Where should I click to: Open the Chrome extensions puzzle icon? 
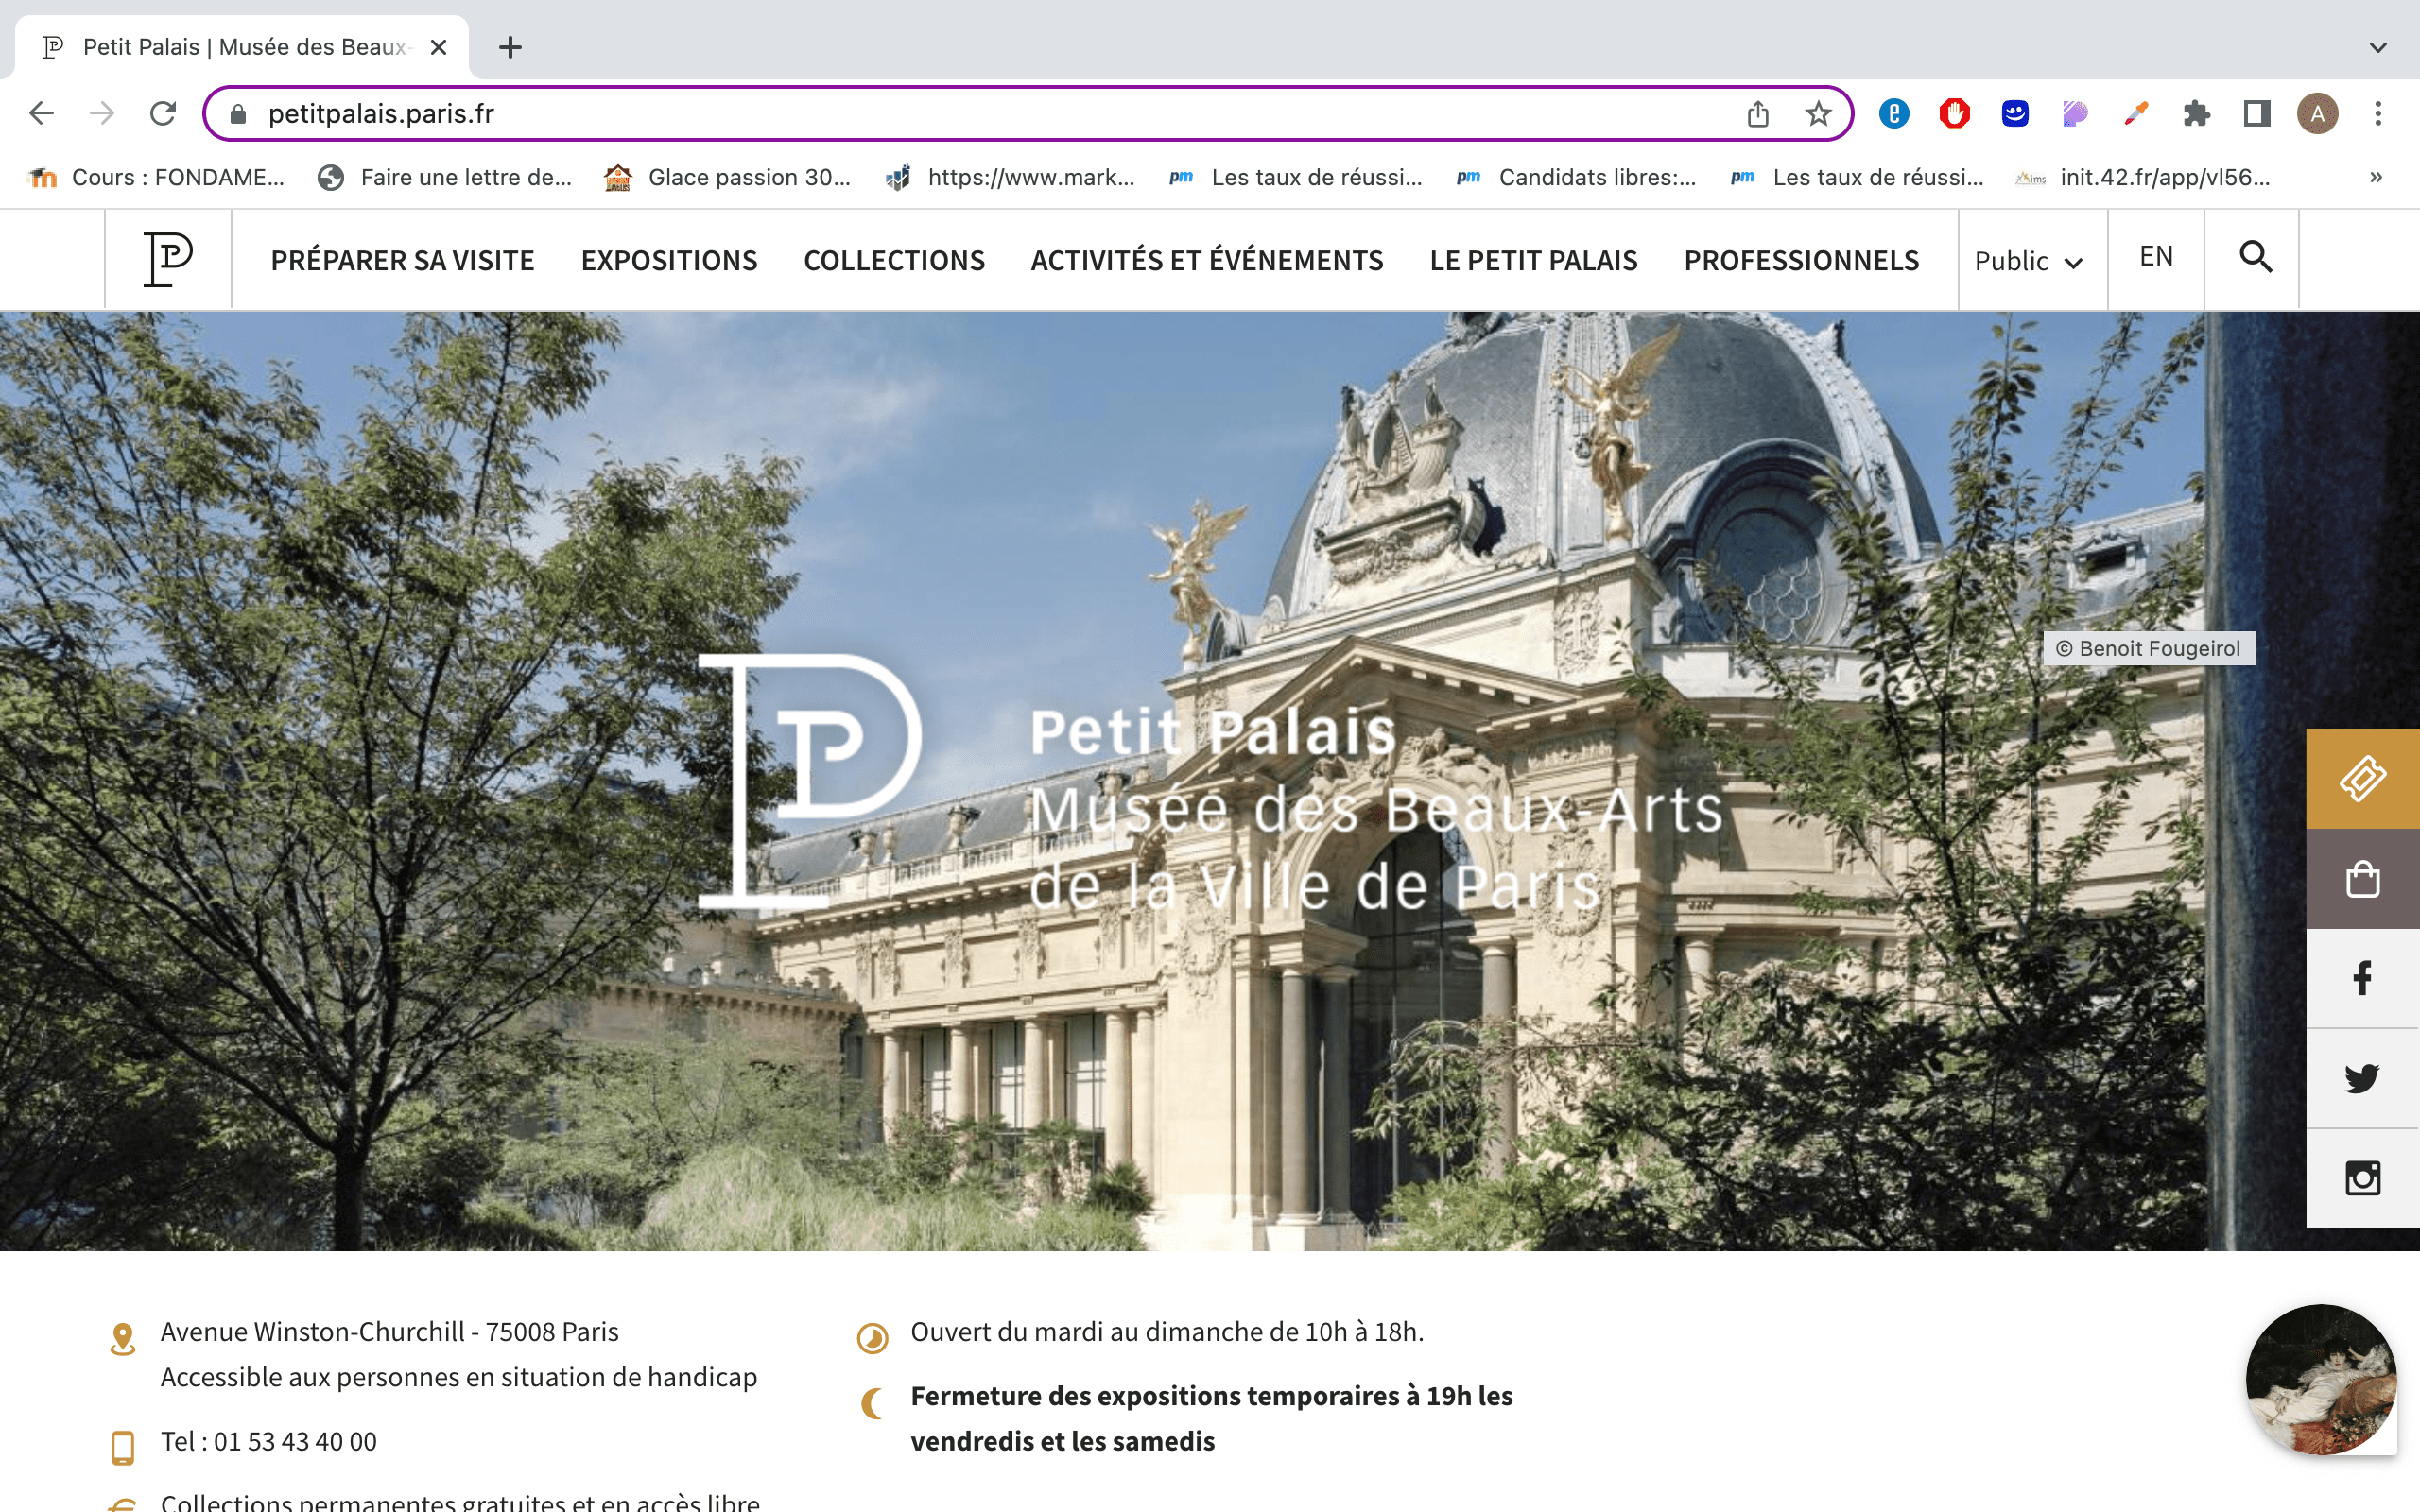pyautogui.click(x=2196, y=114)
